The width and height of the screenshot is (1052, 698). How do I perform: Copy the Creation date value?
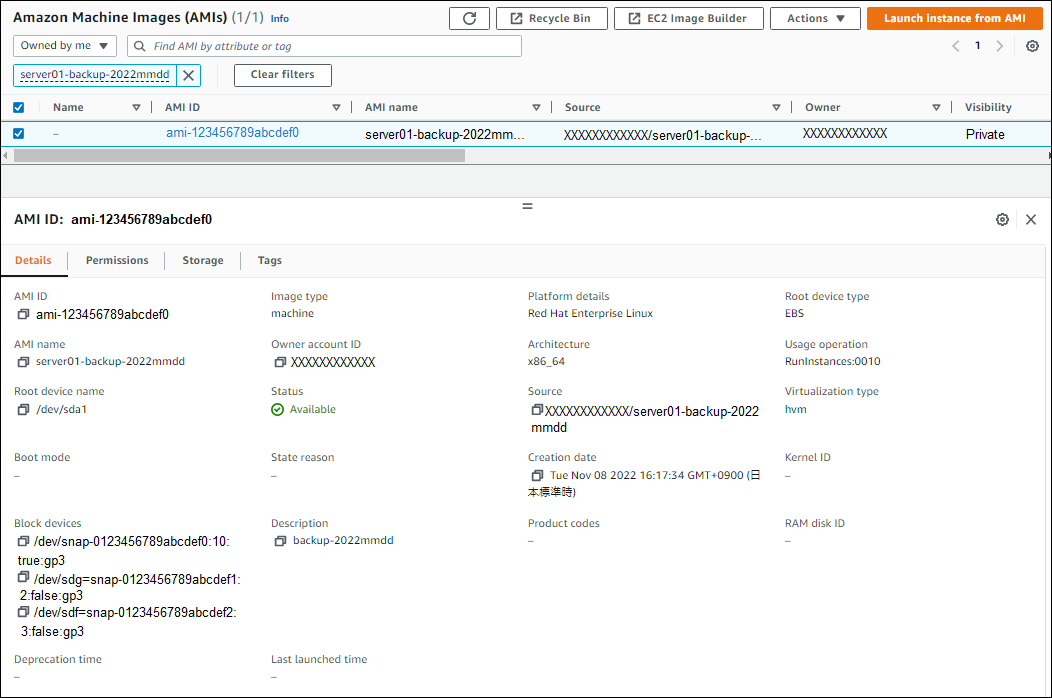537,476
